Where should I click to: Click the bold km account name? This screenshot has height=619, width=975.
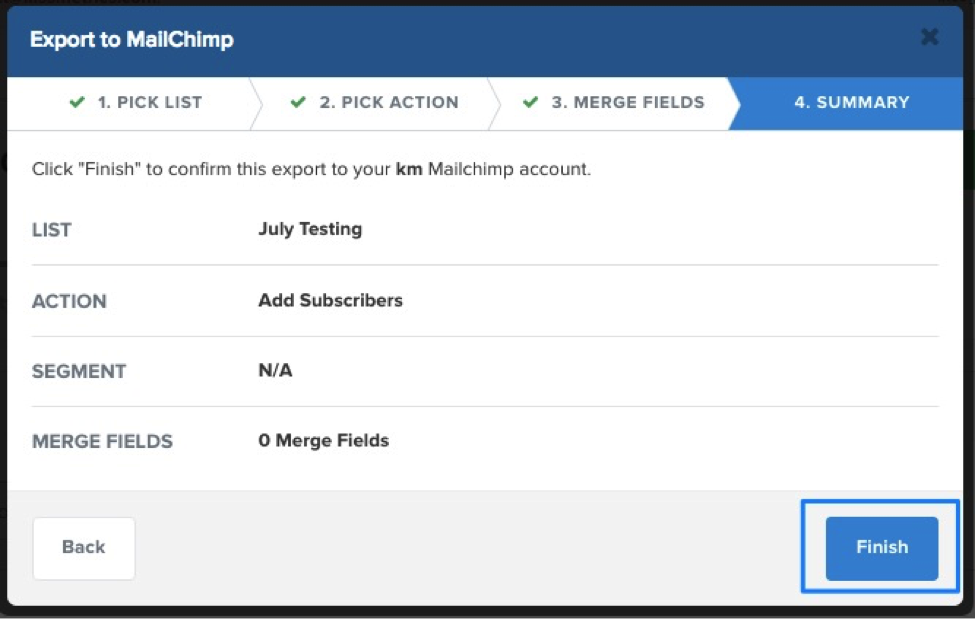(408, 169)
